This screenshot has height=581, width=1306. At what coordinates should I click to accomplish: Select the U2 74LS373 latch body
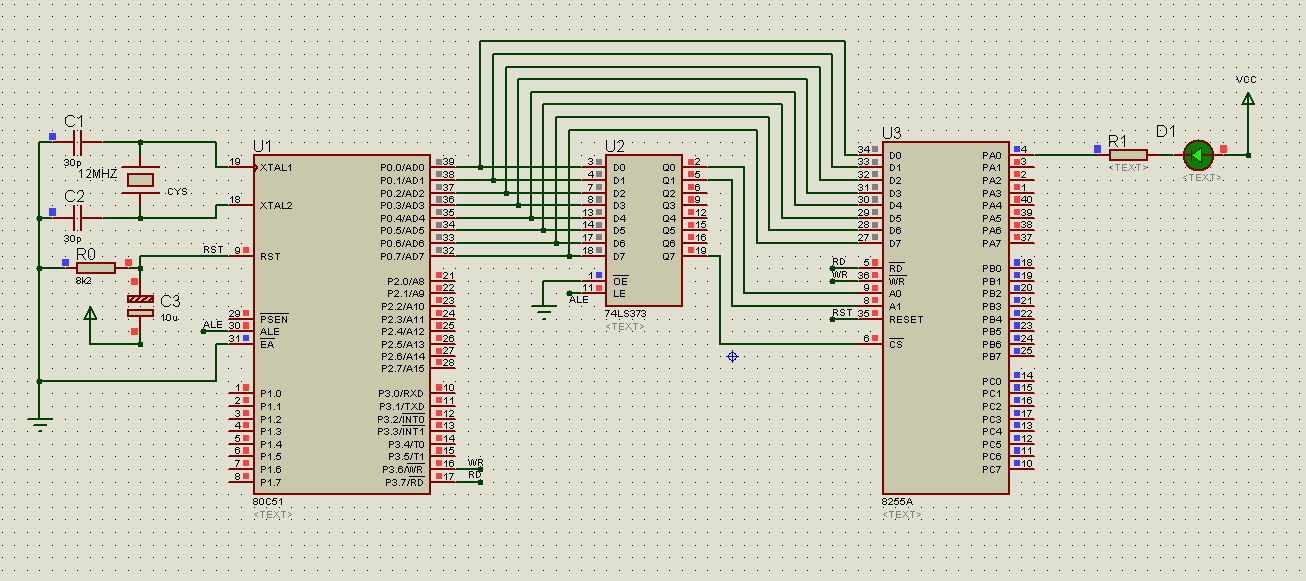point(644,230)
